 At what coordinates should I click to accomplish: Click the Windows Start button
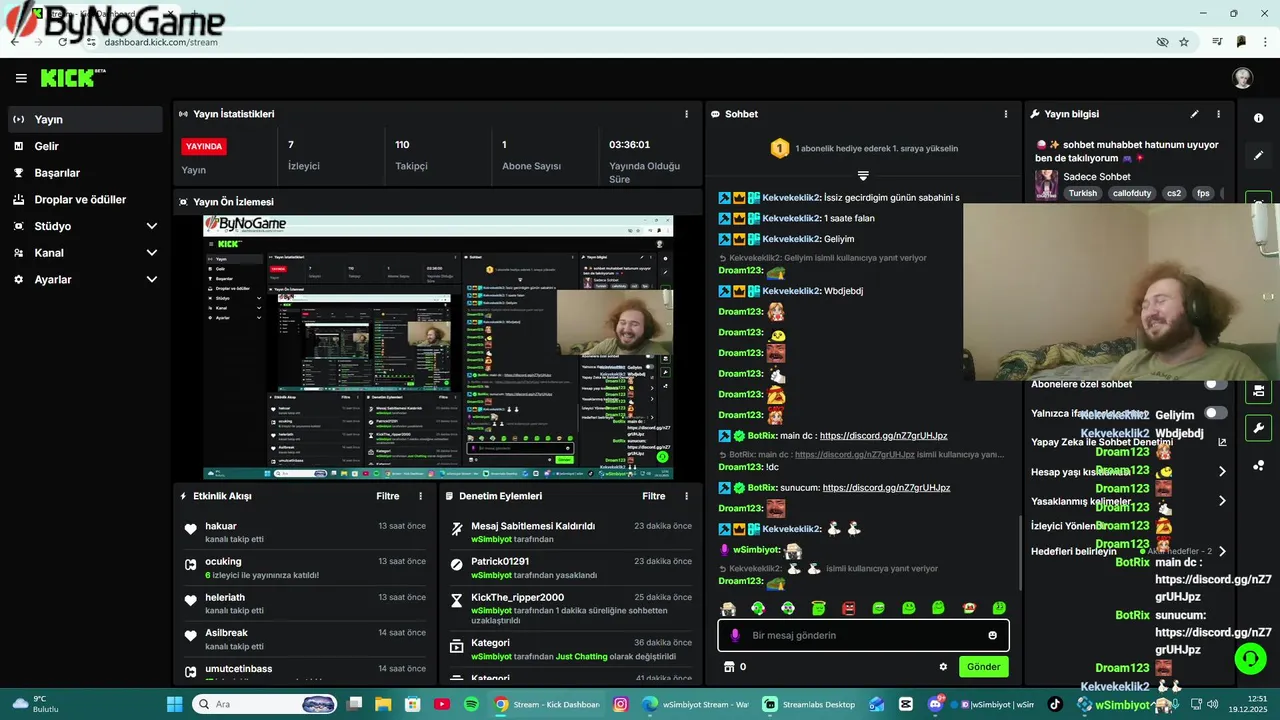point(174,704)
